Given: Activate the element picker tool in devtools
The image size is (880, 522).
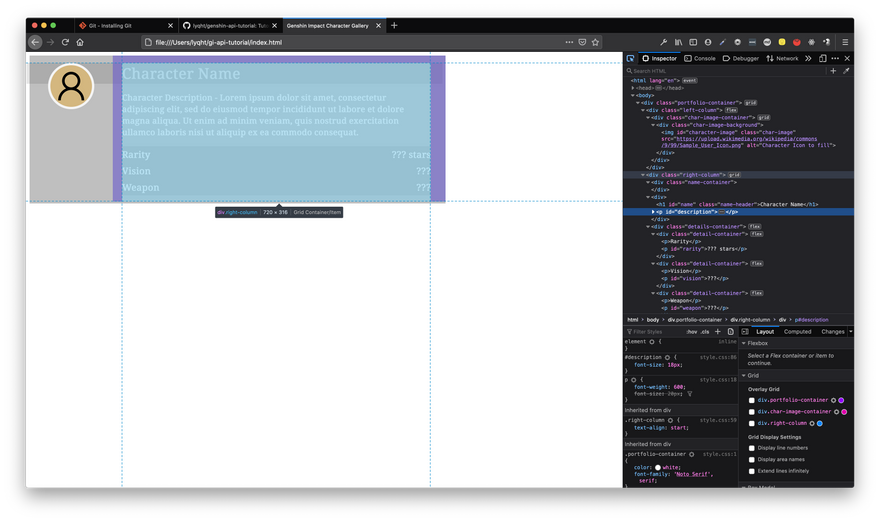Looking at the screenshot, I should click(631, 59).
